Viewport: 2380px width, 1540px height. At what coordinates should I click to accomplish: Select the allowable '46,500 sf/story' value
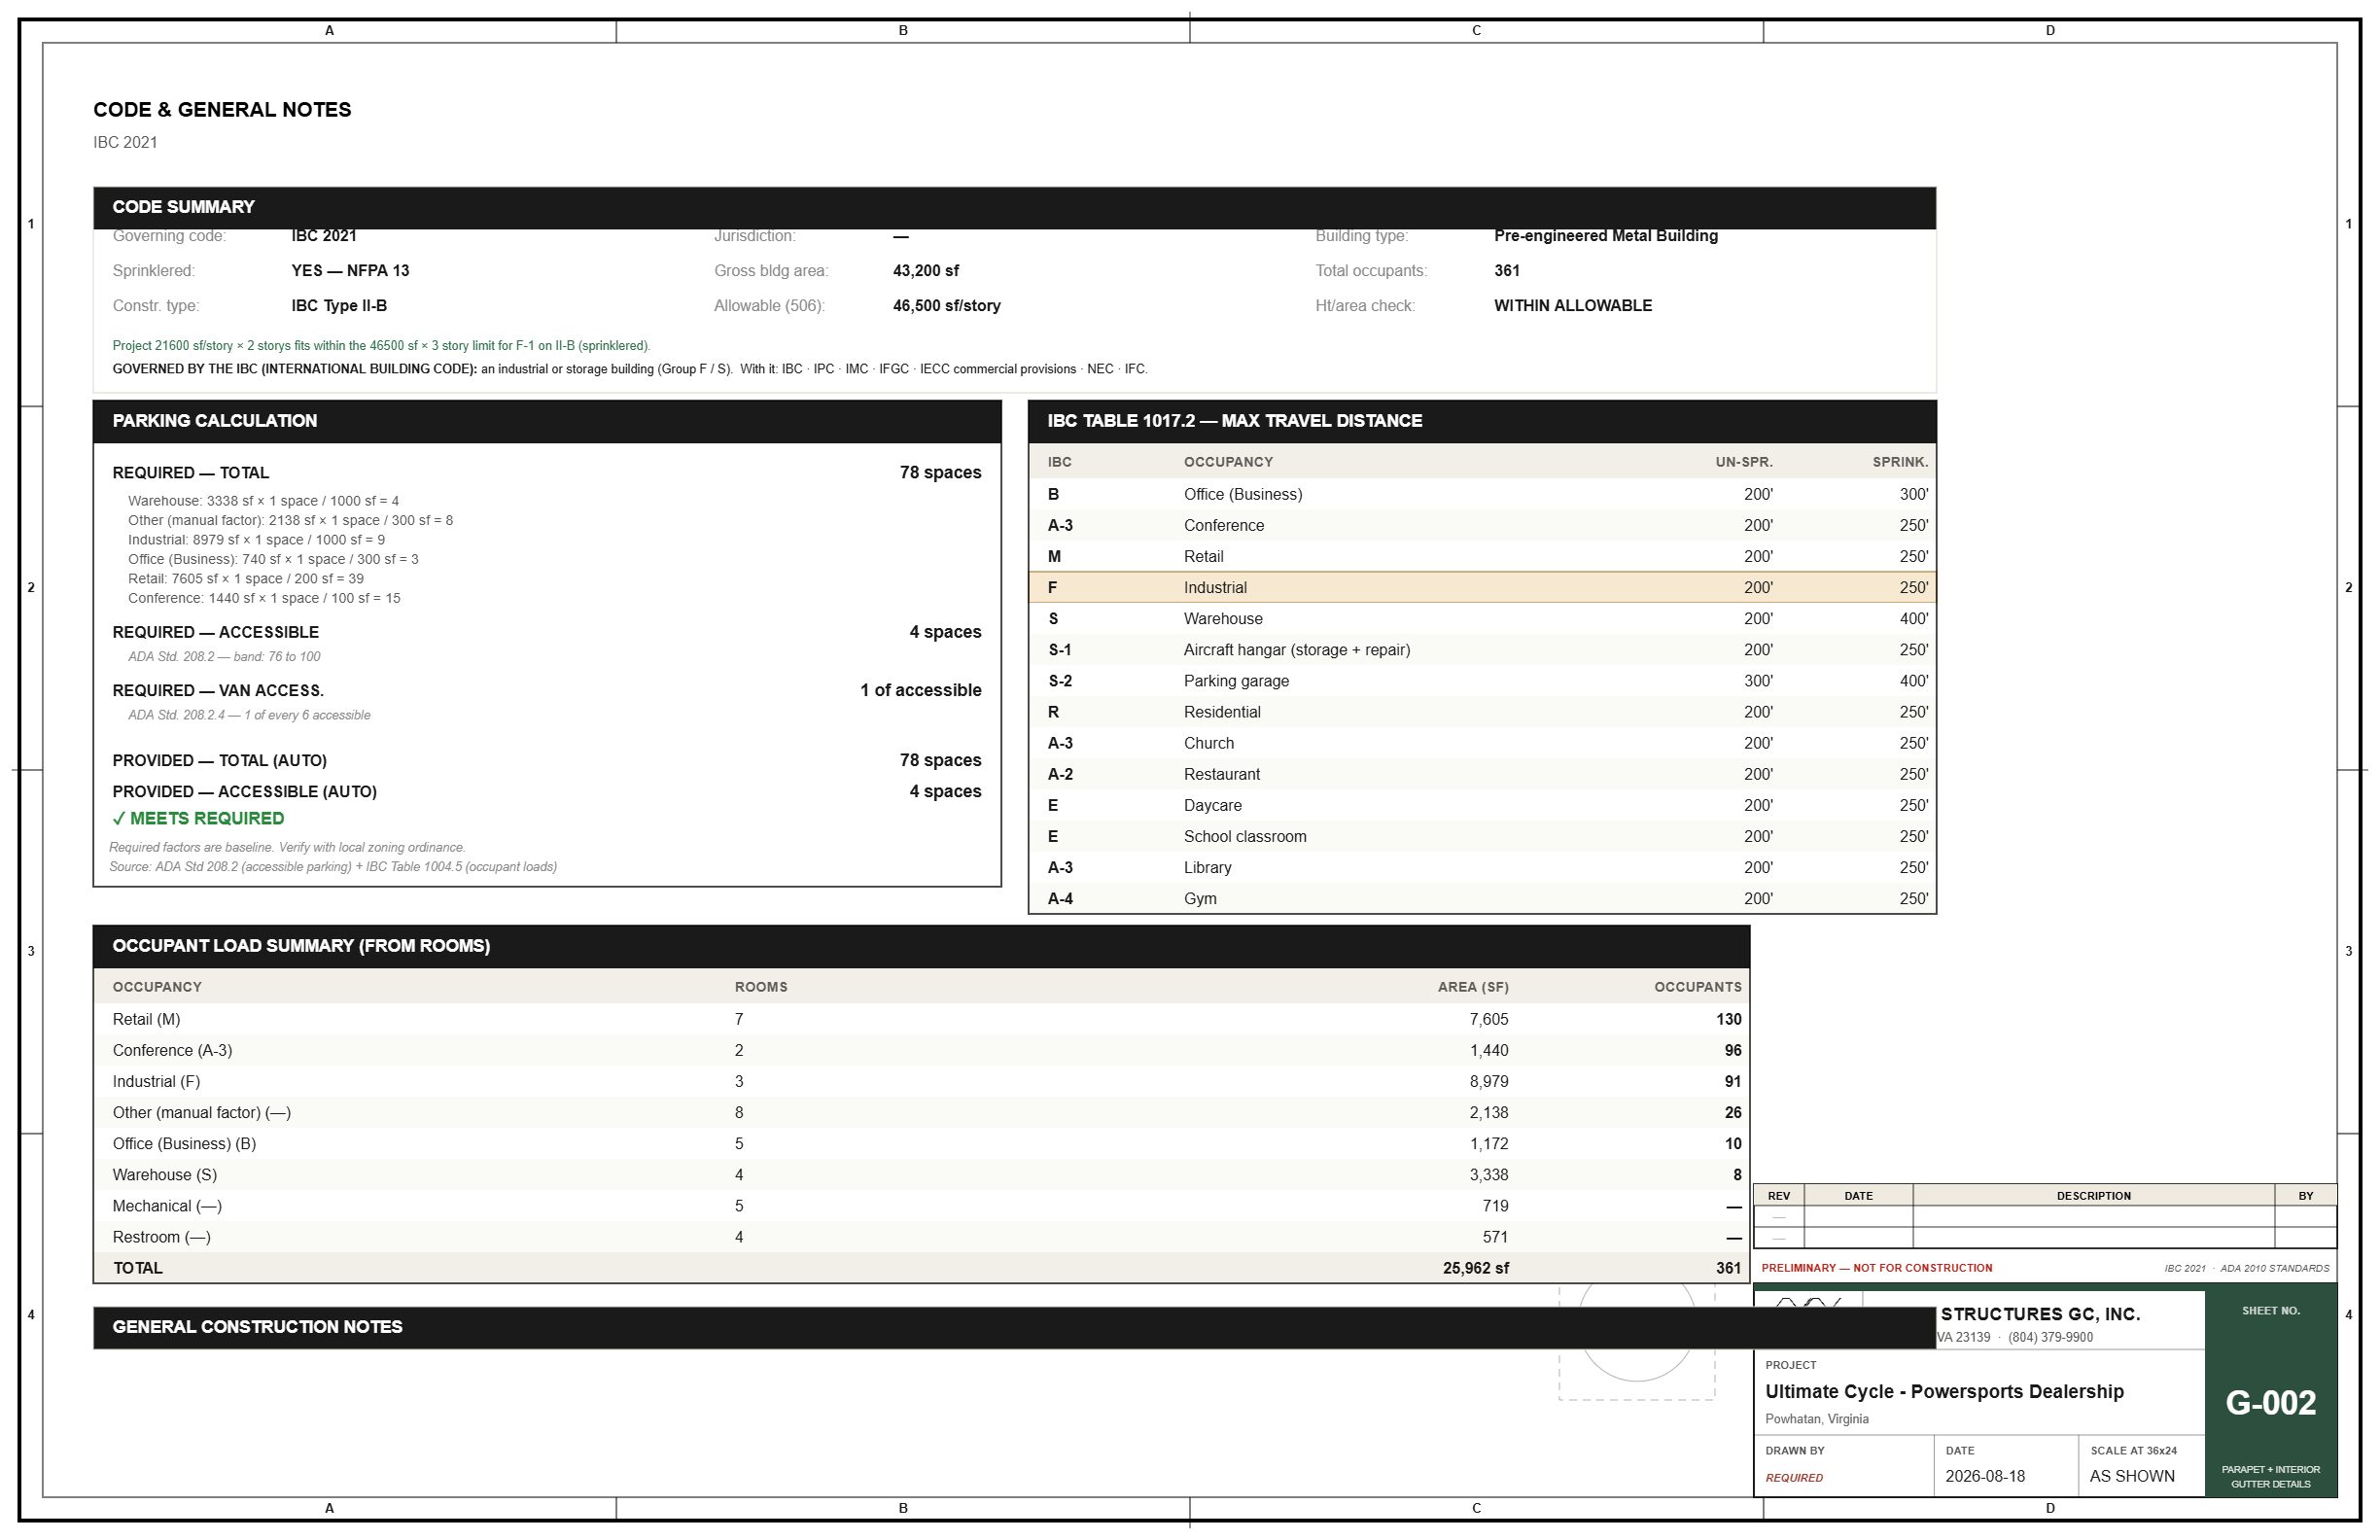pos(946,306)
